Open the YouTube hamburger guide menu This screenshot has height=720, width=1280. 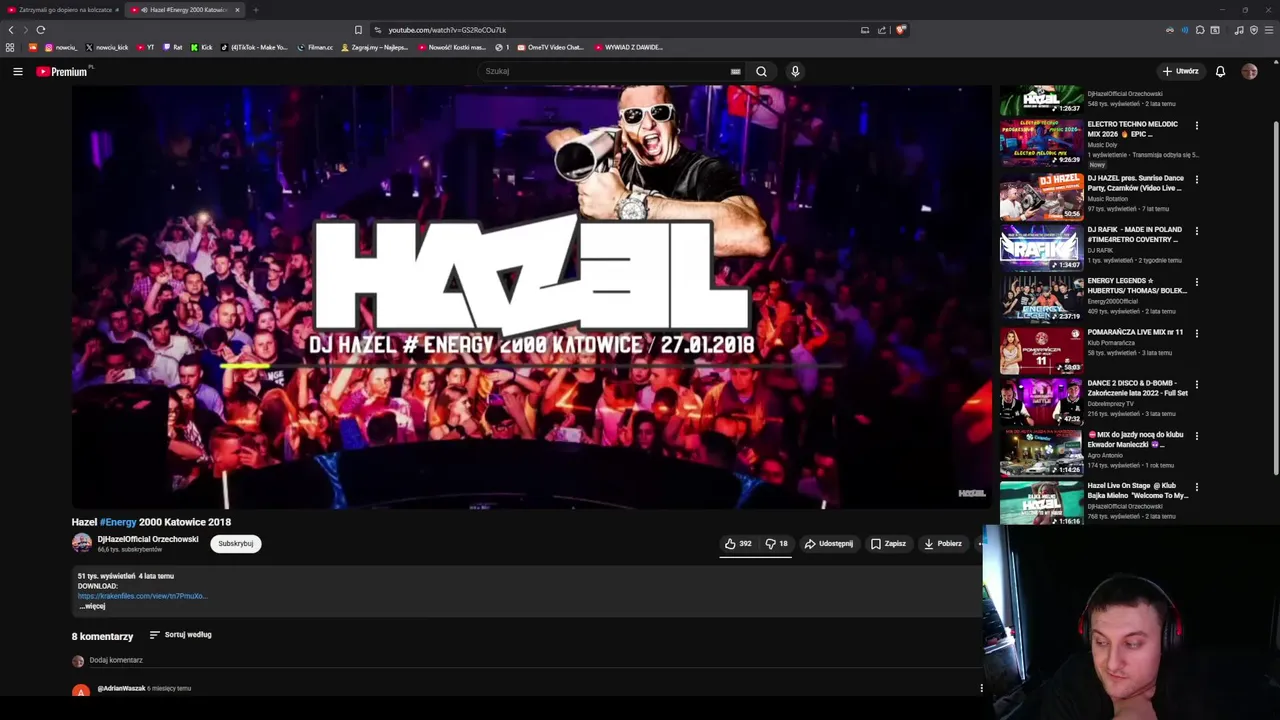tap(17, 71)
